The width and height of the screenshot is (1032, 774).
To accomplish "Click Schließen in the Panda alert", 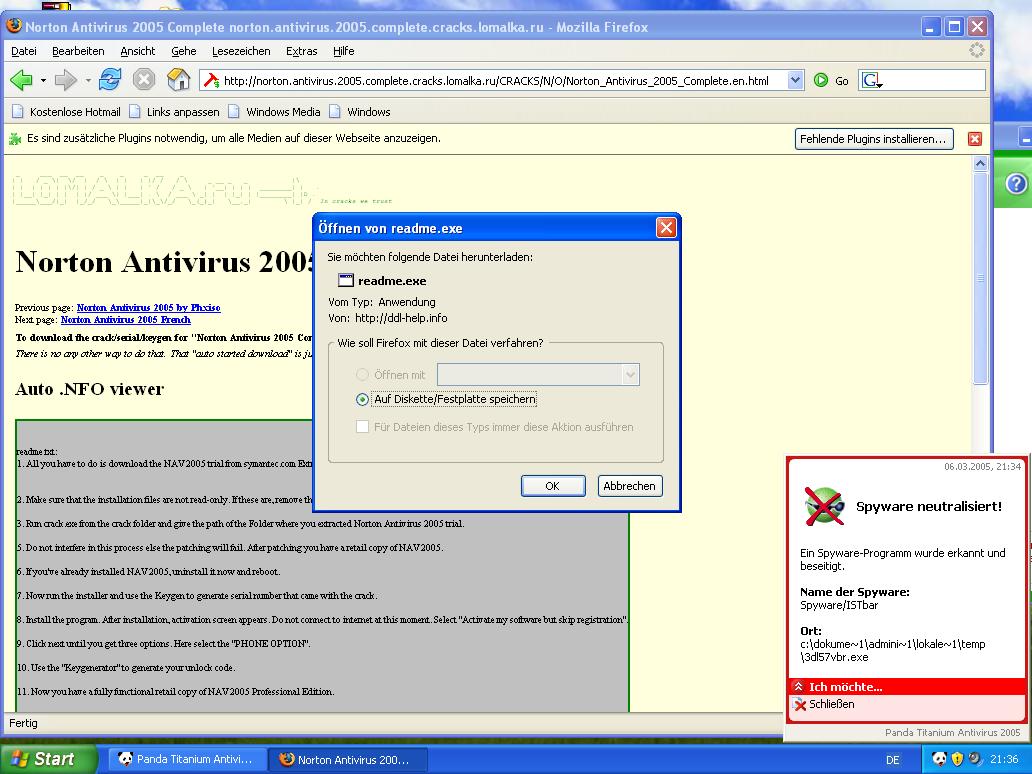I will point(832,704).
